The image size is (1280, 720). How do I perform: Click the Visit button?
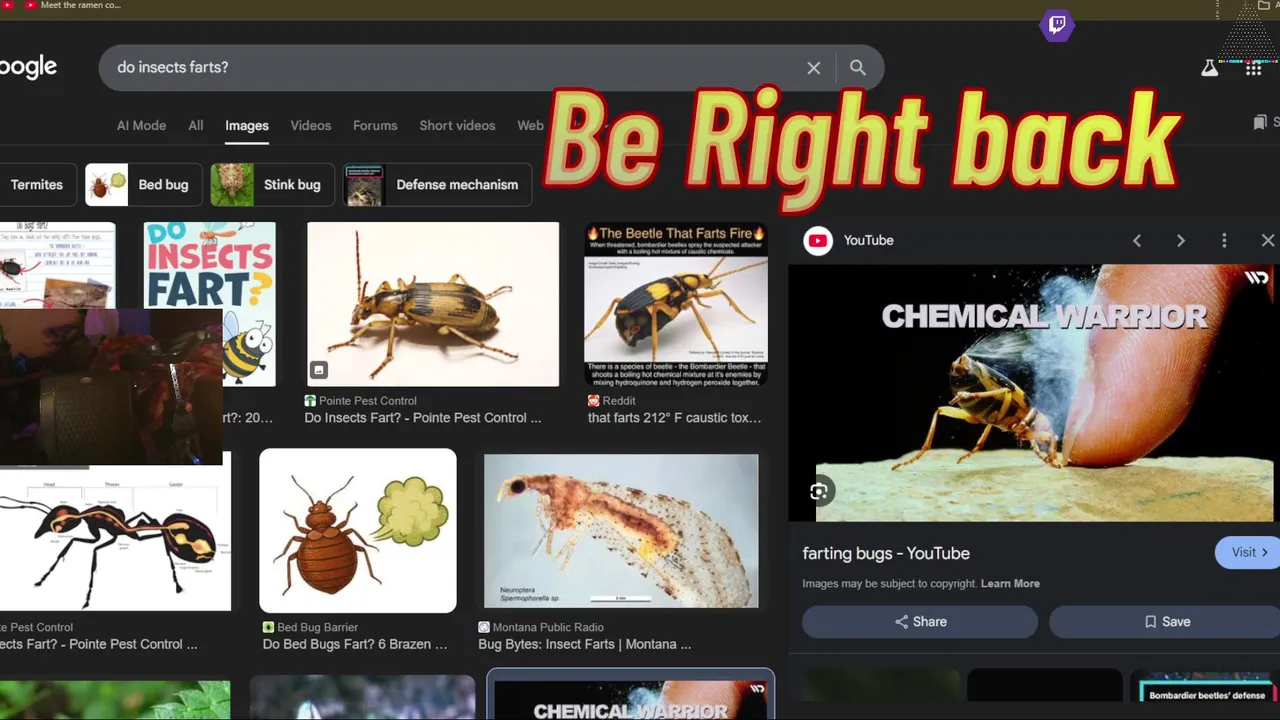(1248, 552)
